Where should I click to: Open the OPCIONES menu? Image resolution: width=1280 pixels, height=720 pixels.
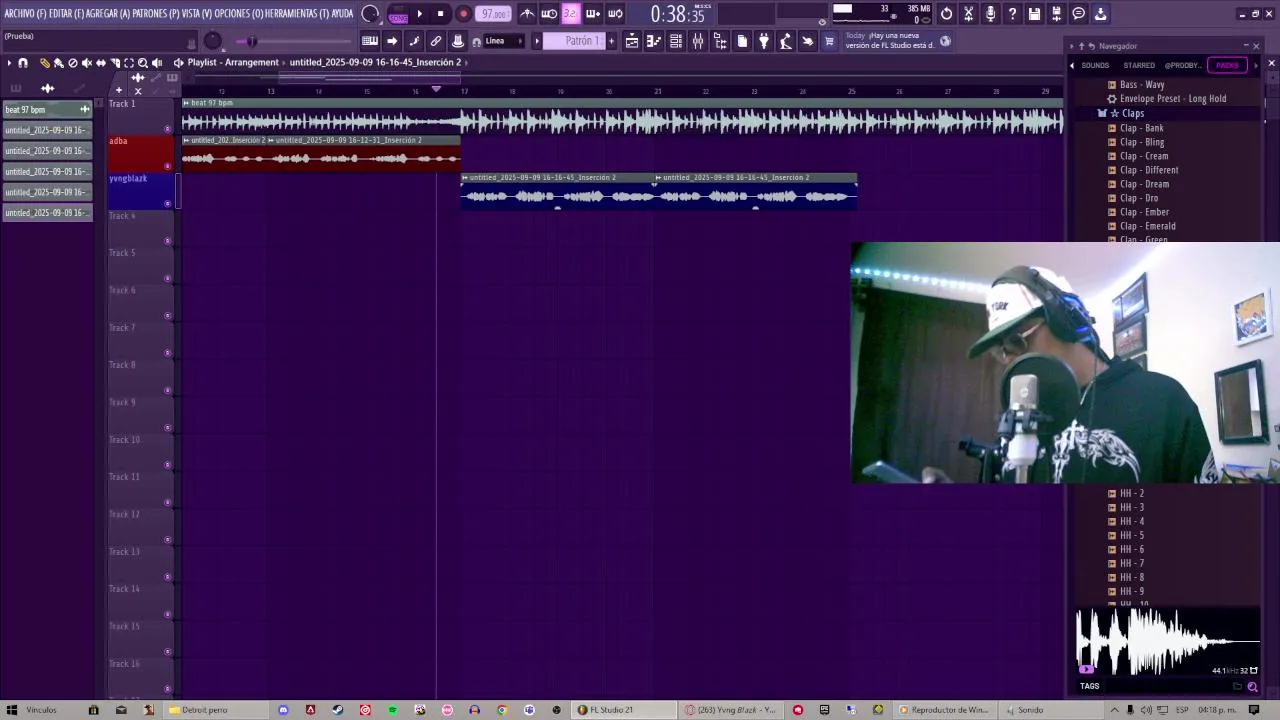point(239,14)
